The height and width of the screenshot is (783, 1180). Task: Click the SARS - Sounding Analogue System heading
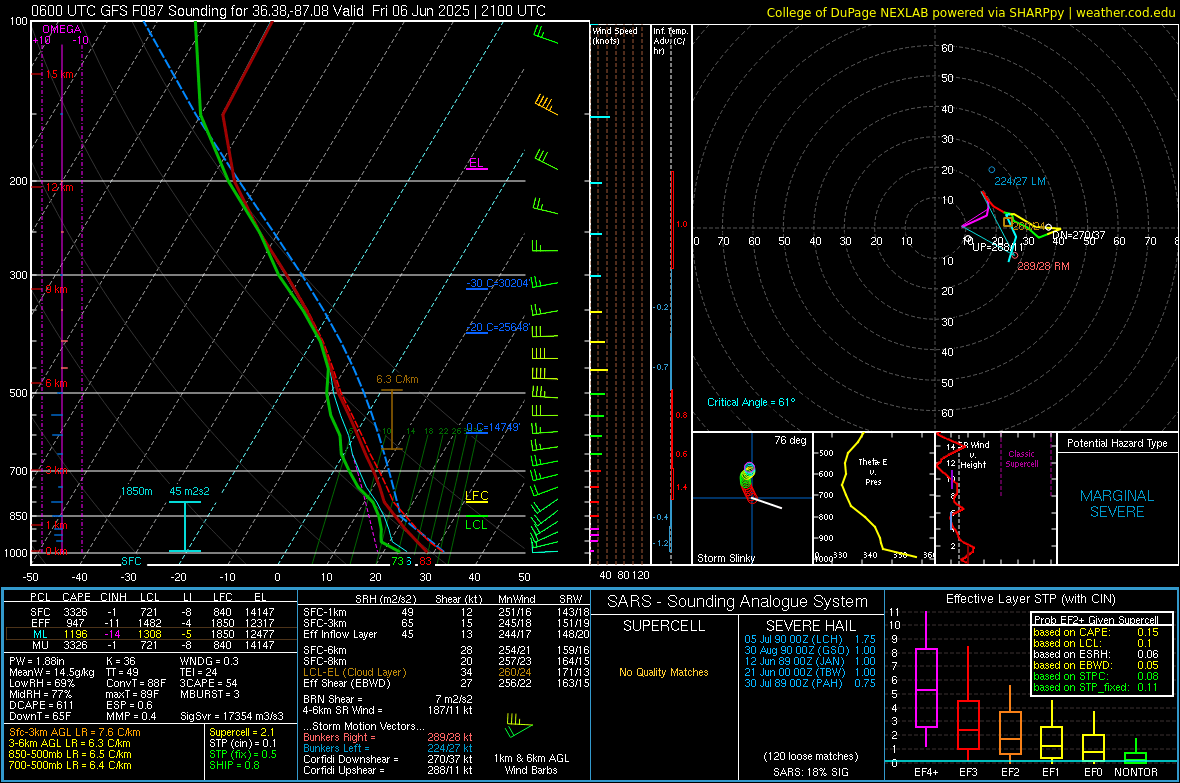tap(738, 602)
